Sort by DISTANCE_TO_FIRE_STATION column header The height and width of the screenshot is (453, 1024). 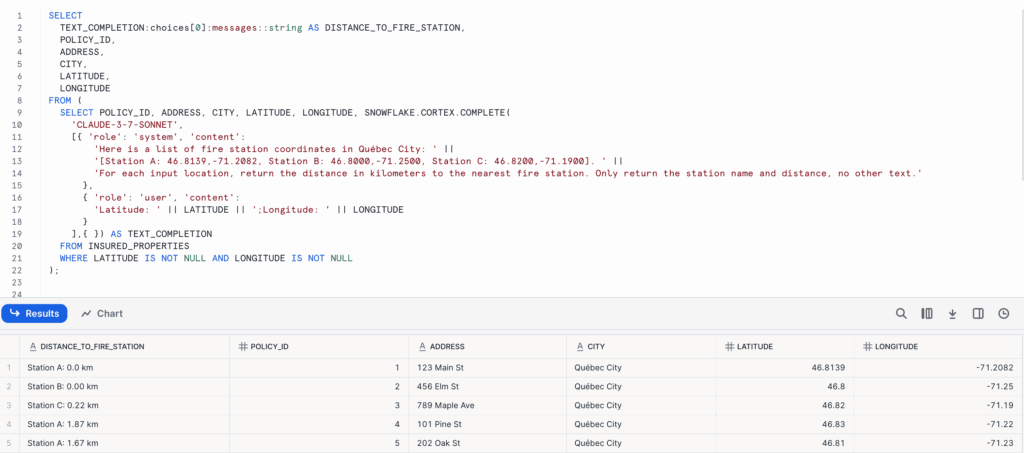(x=92, y=347)
